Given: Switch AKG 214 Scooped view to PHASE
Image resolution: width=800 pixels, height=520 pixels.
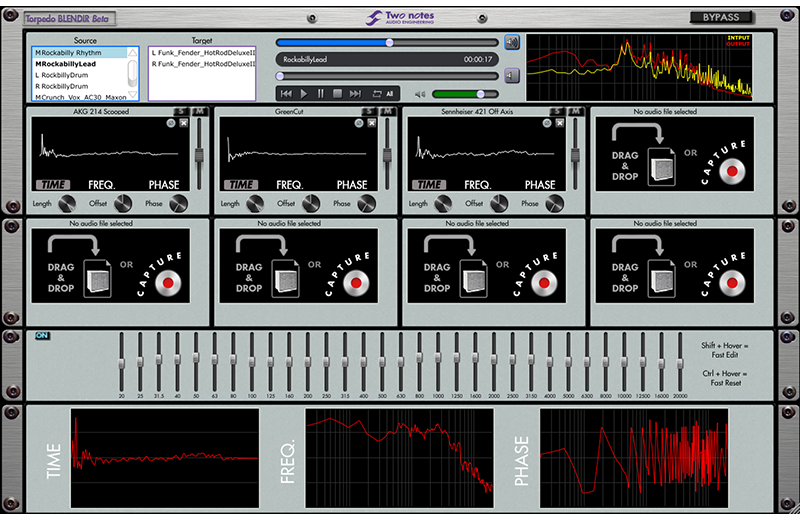Looking at the screenshot, I should [x=164, y=185].
